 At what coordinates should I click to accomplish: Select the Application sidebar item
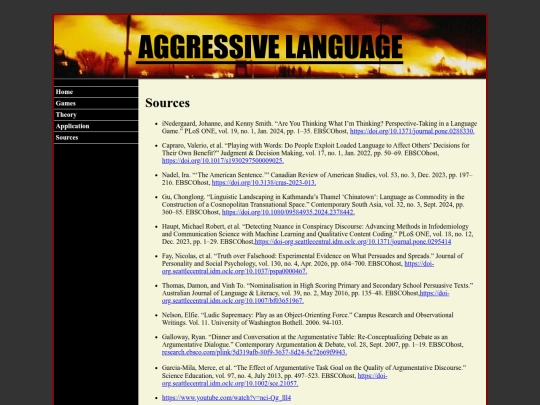96,126
